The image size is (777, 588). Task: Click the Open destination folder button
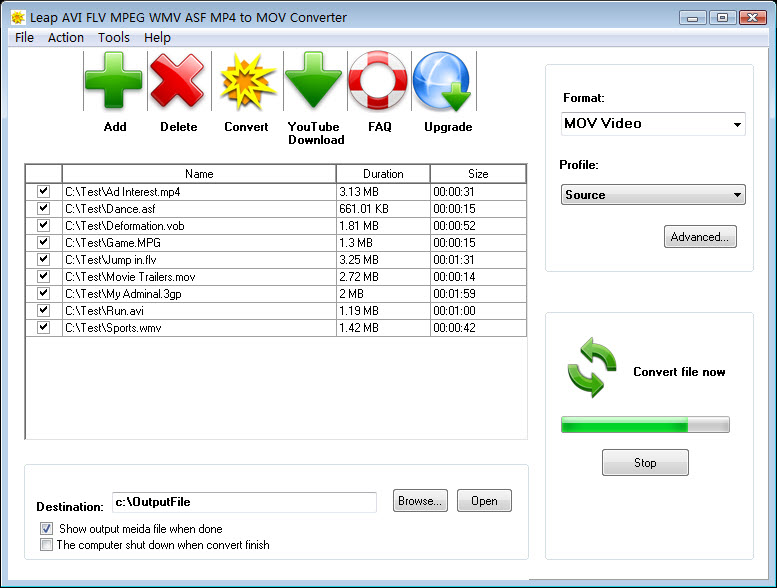[x=484, y=501]
